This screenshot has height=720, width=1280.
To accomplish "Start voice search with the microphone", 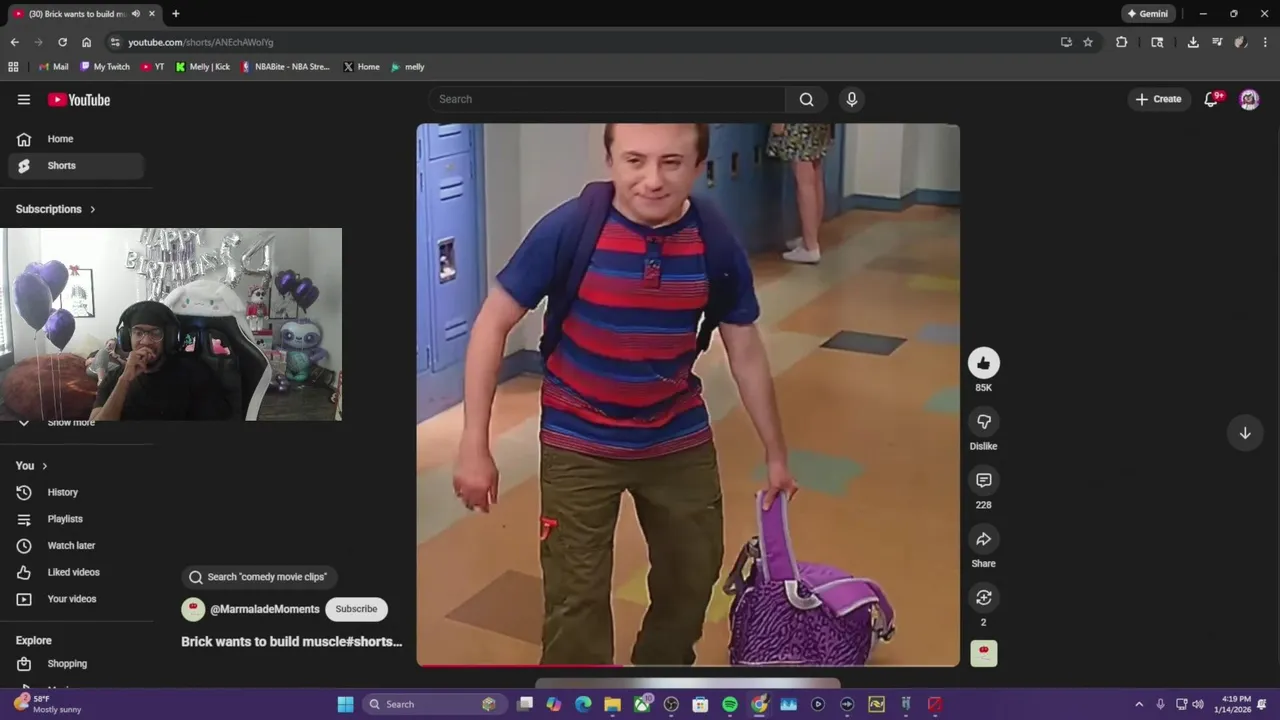I will click(852, 99).
